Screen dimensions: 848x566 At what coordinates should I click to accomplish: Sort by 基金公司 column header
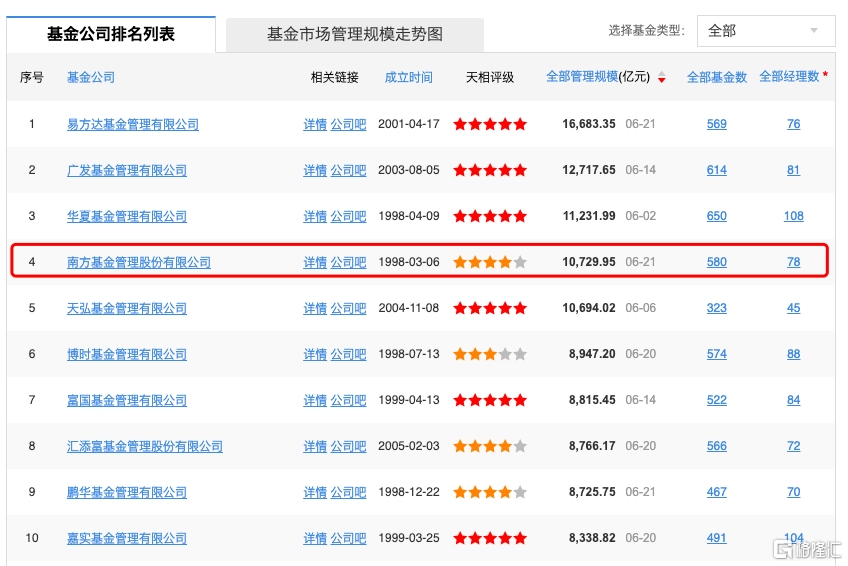point(91,77)
